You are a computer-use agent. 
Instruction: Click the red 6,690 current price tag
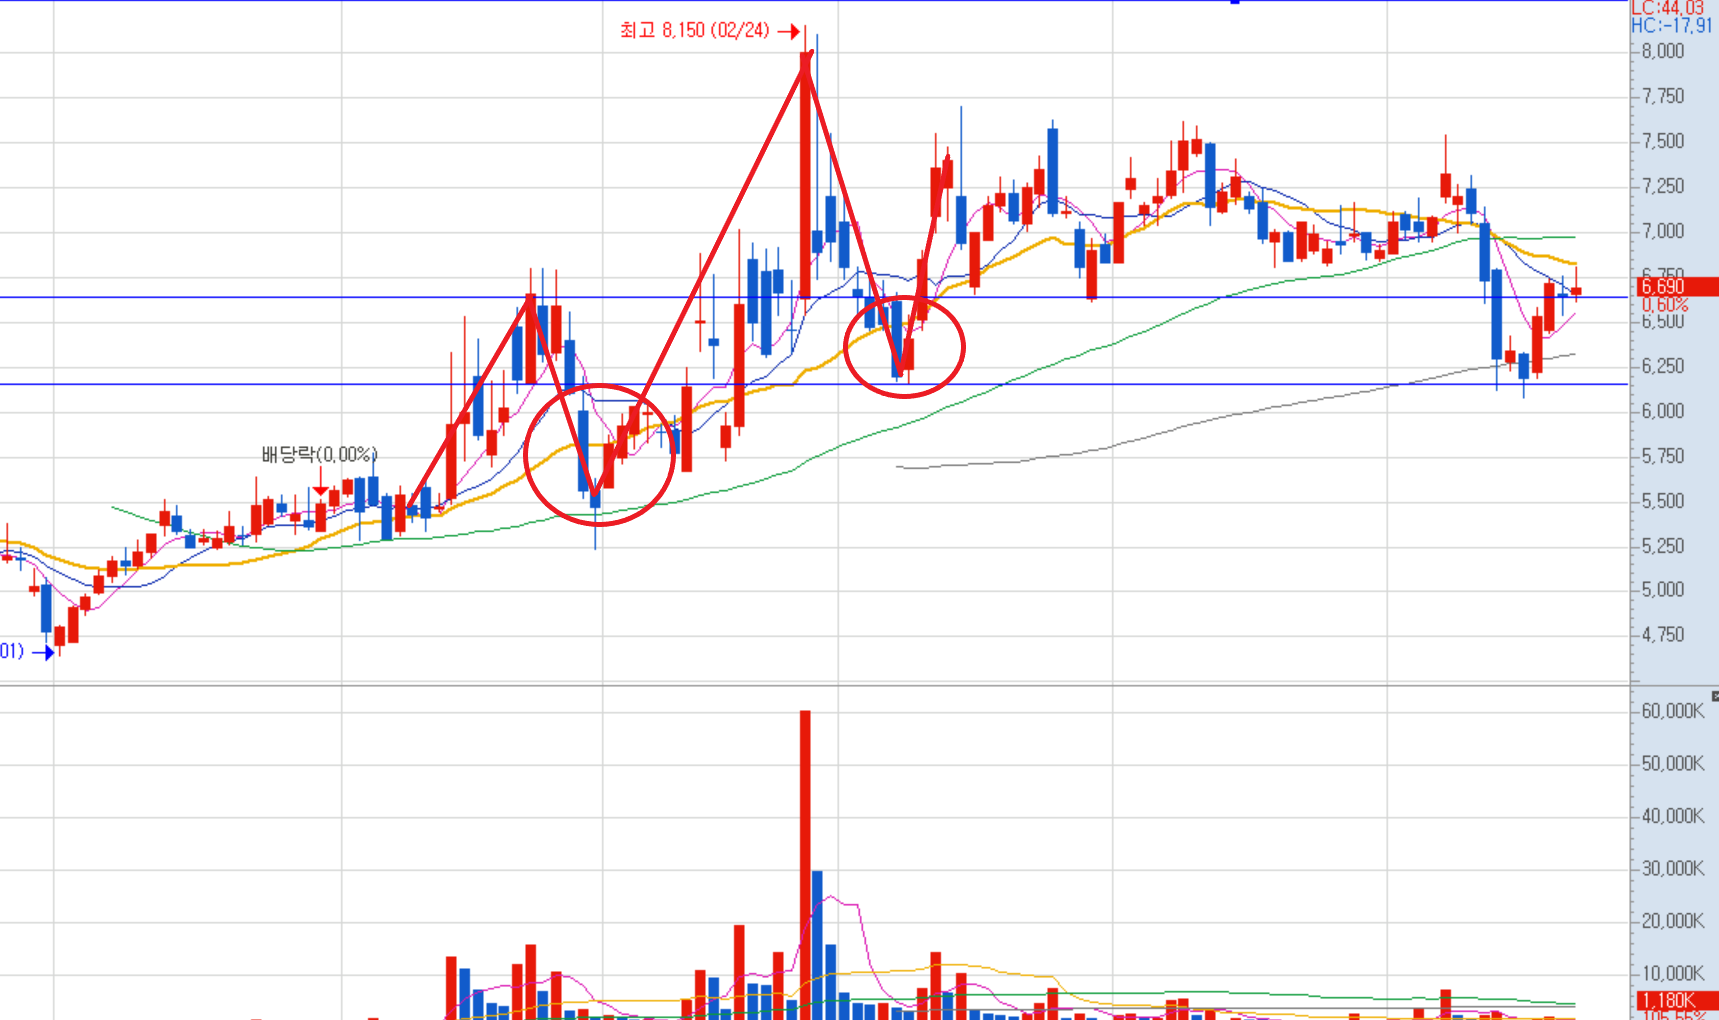click(x=1676, y=287)
